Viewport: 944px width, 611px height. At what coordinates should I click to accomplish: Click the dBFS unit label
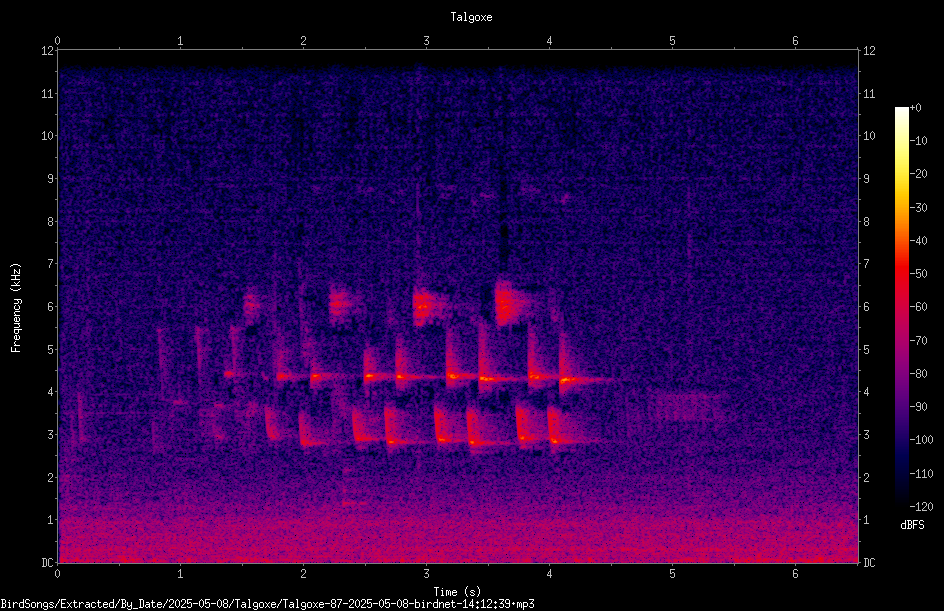tap(912, 525)
